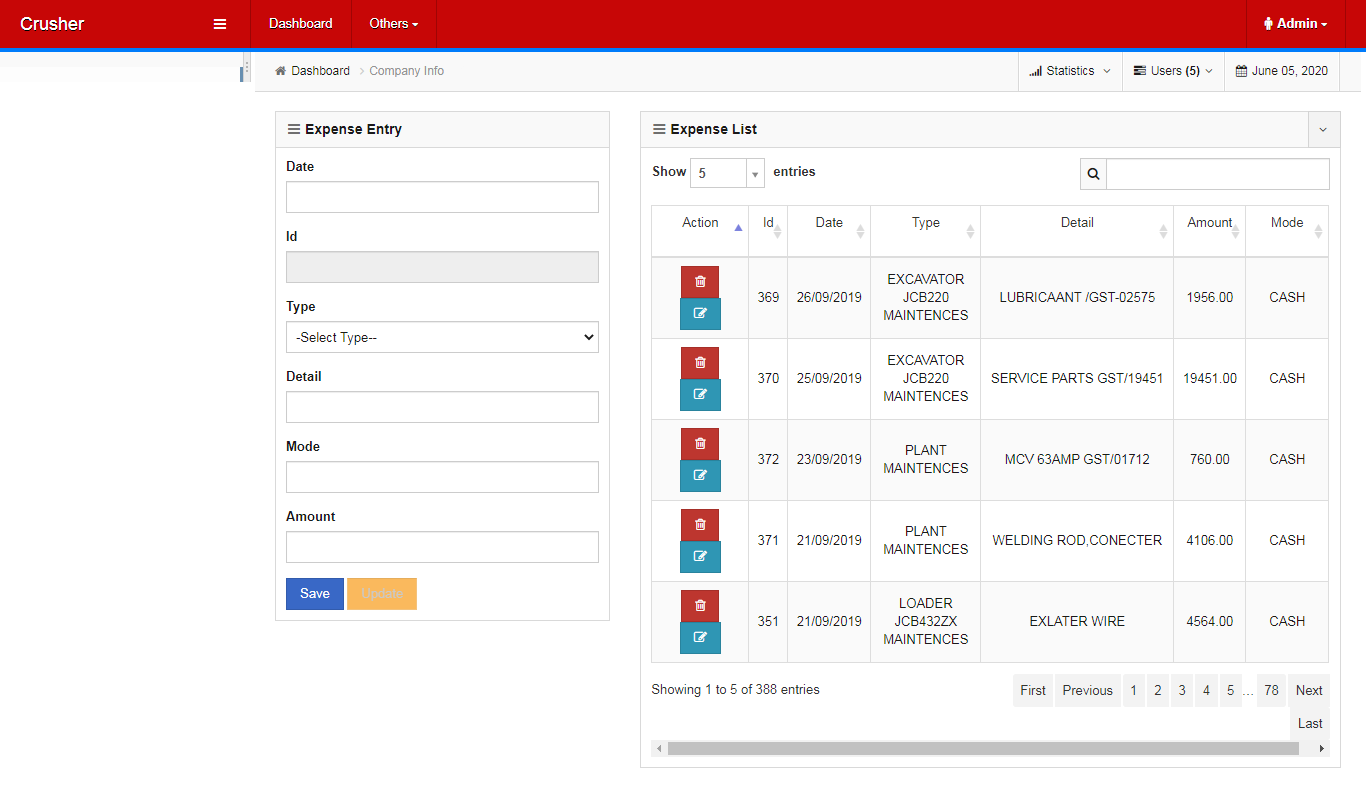Delete expense entry with Id 370

700,363
